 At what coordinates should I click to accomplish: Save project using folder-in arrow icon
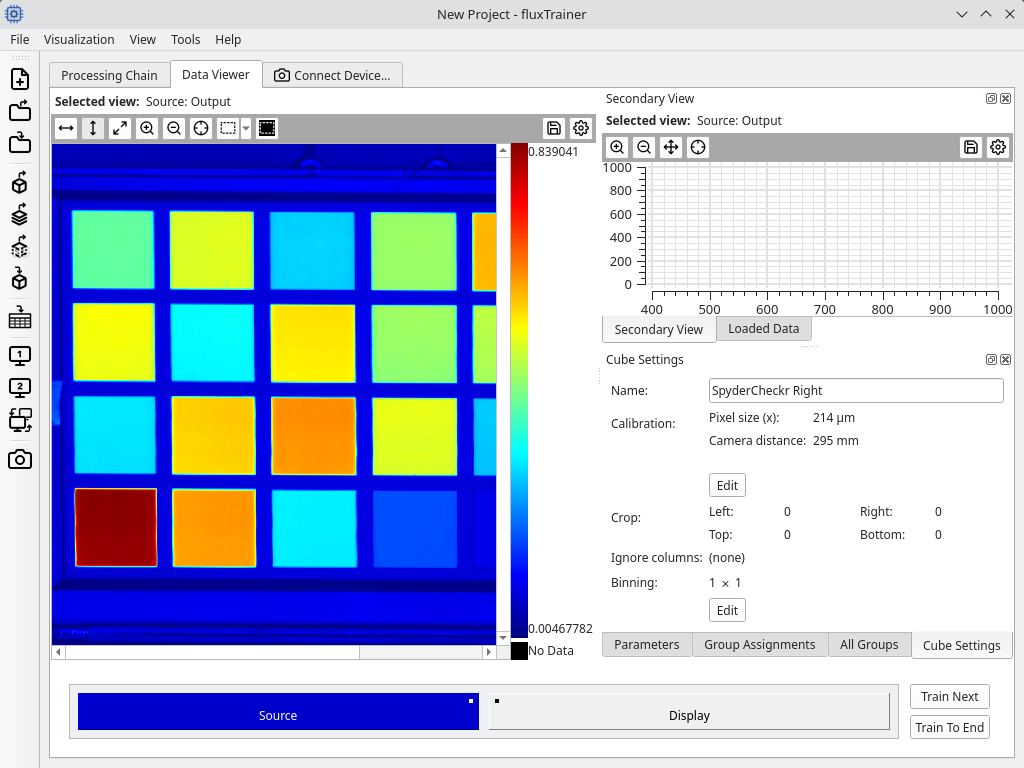pyautogui.click(x=20, y=142)
